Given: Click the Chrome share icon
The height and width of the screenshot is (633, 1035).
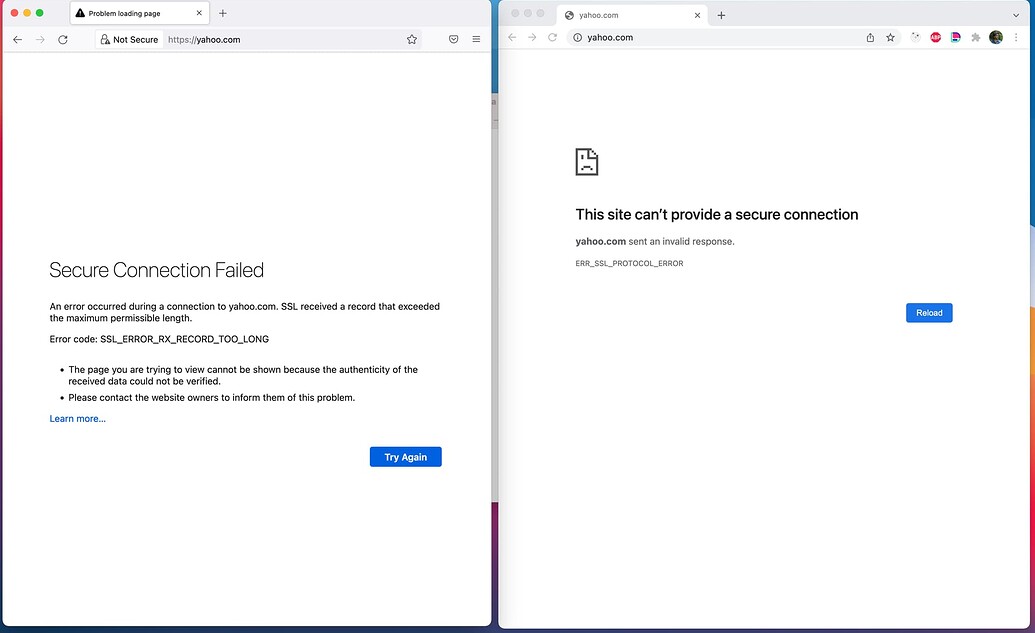Looking at the screenshot, I should point(870,37).
